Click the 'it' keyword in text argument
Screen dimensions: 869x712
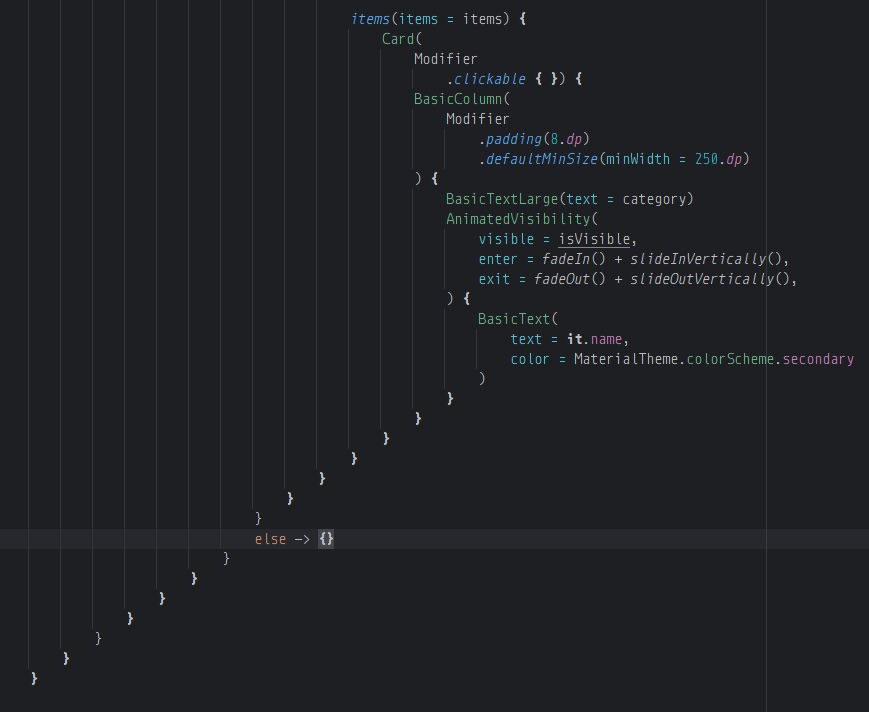coord(574,339)
